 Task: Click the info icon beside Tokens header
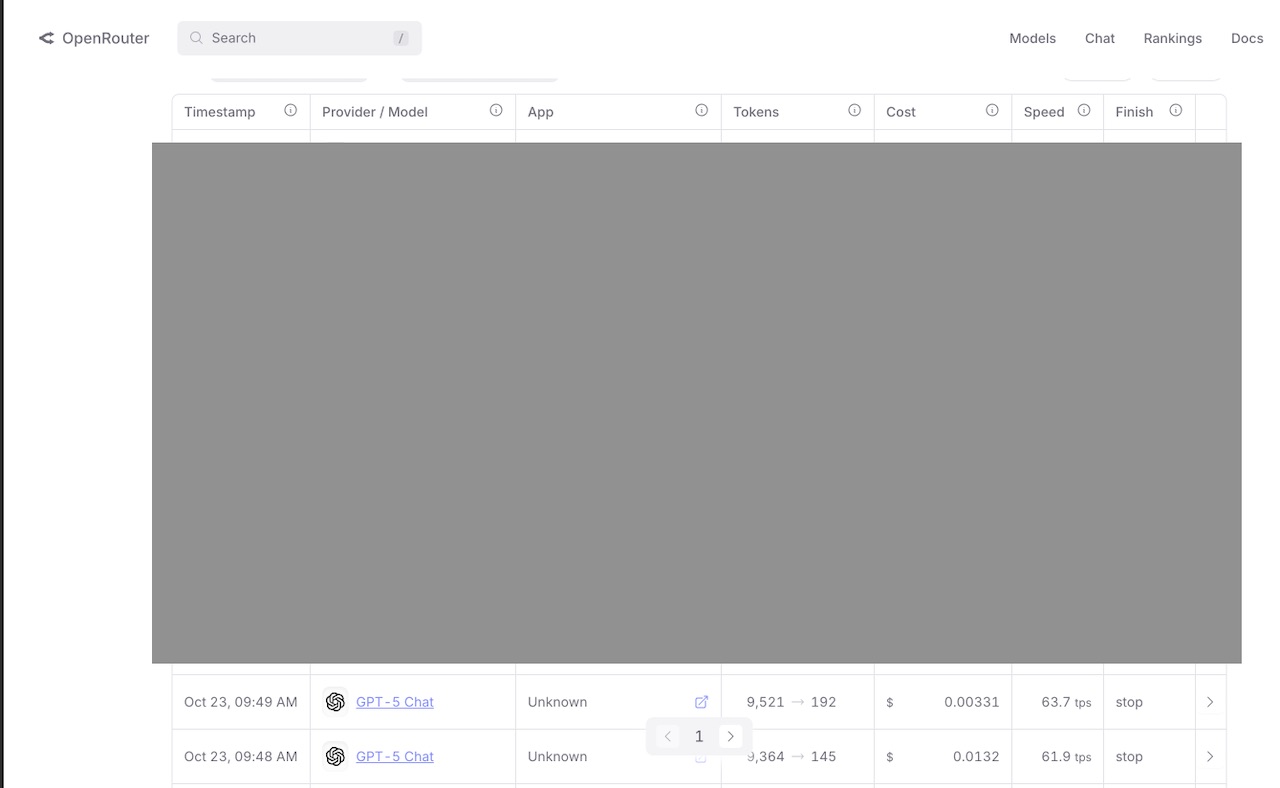pos(855,110)
